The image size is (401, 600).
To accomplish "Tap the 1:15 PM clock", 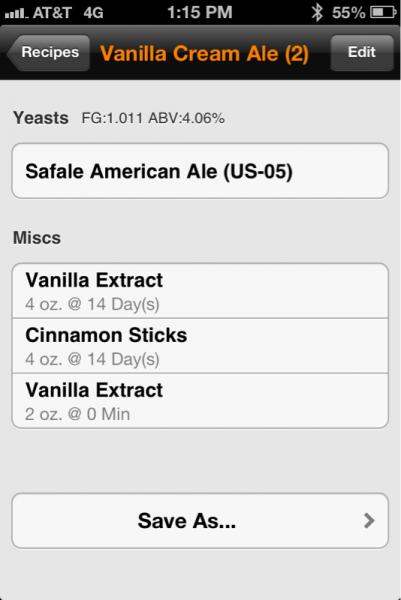I will (x=200, y=12).
